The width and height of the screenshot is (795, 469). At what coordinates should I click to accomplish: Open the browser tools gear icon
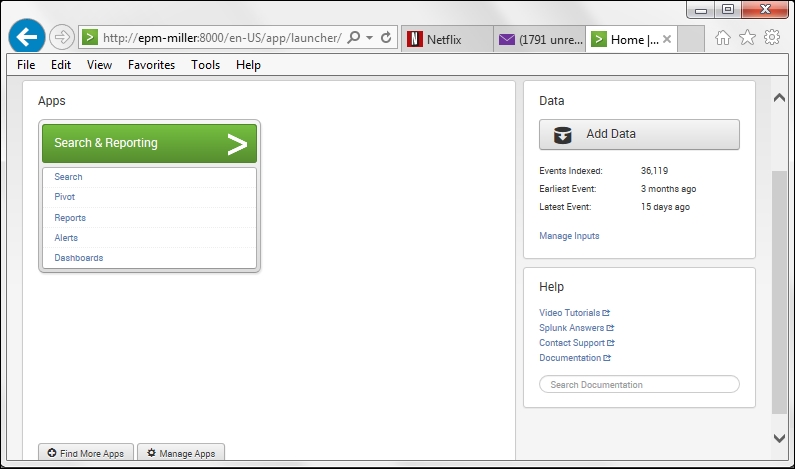[771, 38]
